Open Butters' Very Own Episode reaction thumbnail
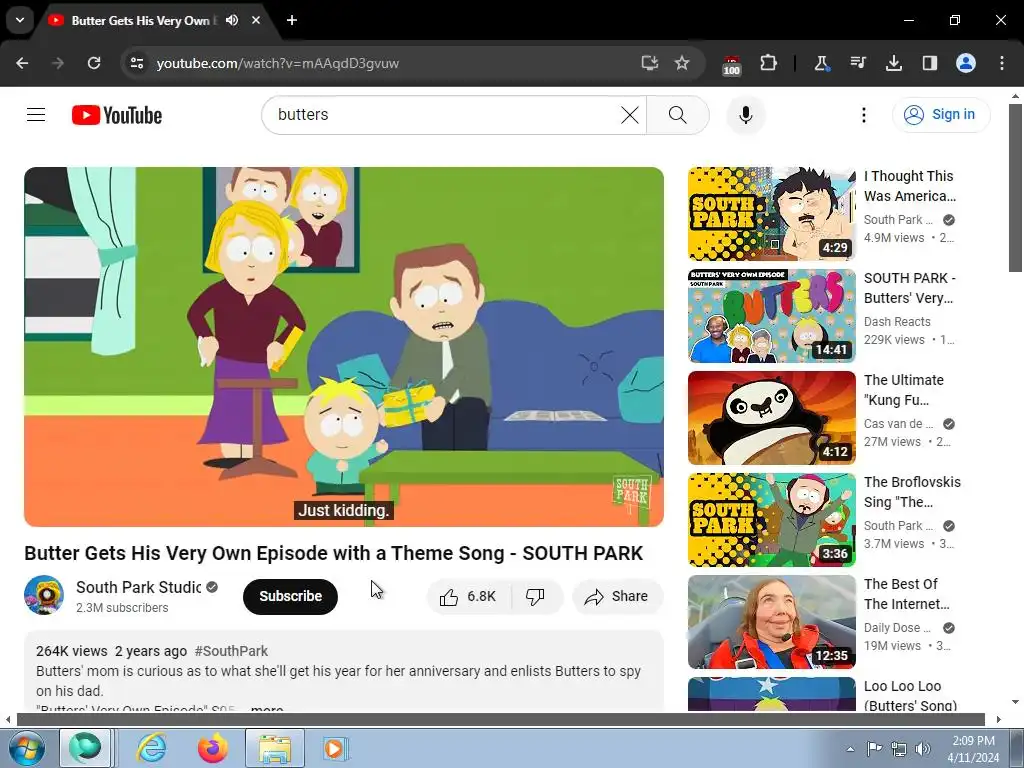1024x768 pixels. [771, 315]
